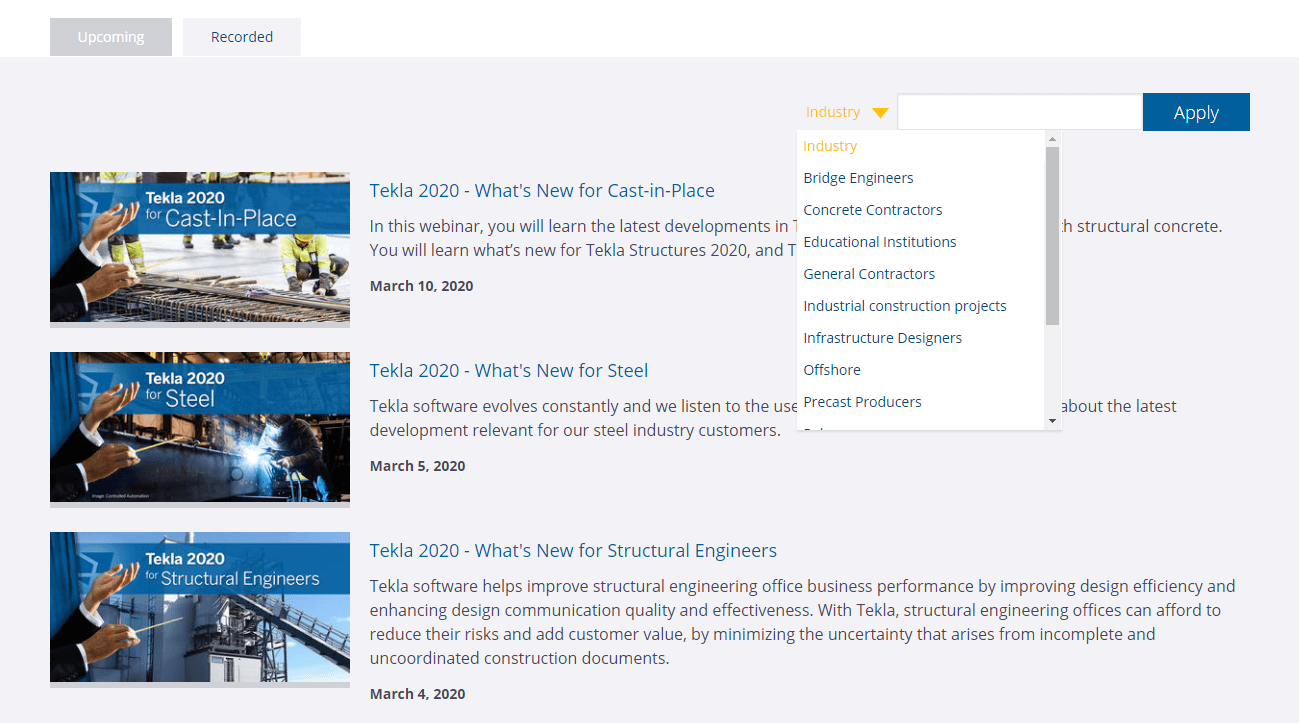This screenshot has width=1299, height=723.
Task: Click the March 4, 2020 date text
Action: point(417,694)
